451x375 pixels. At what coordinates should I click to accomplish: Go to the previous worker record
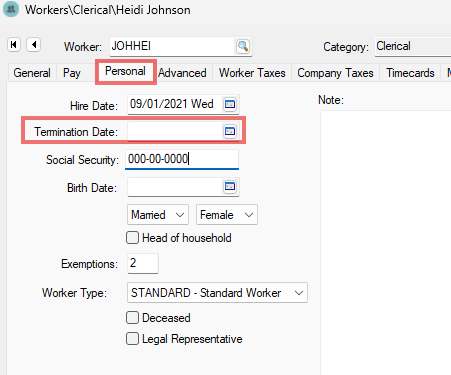(34, 44)
